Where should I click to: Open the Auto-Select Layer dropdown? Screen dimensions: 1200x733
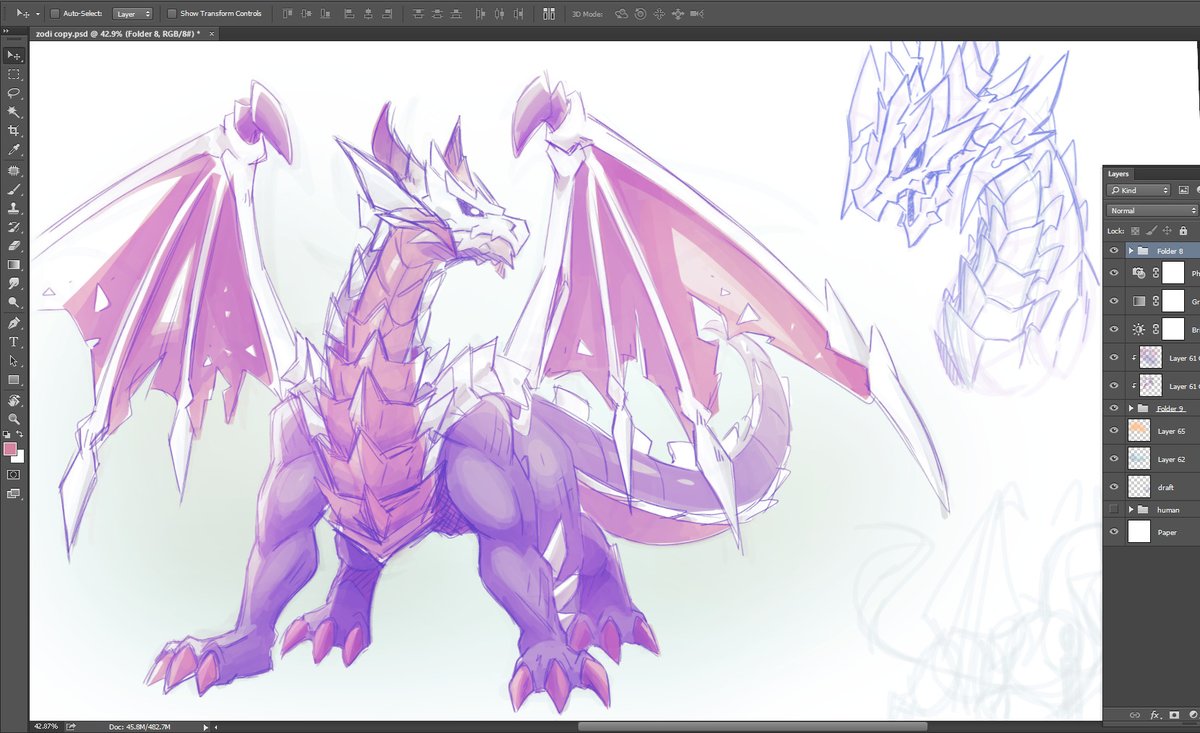(x=132, y=14)
